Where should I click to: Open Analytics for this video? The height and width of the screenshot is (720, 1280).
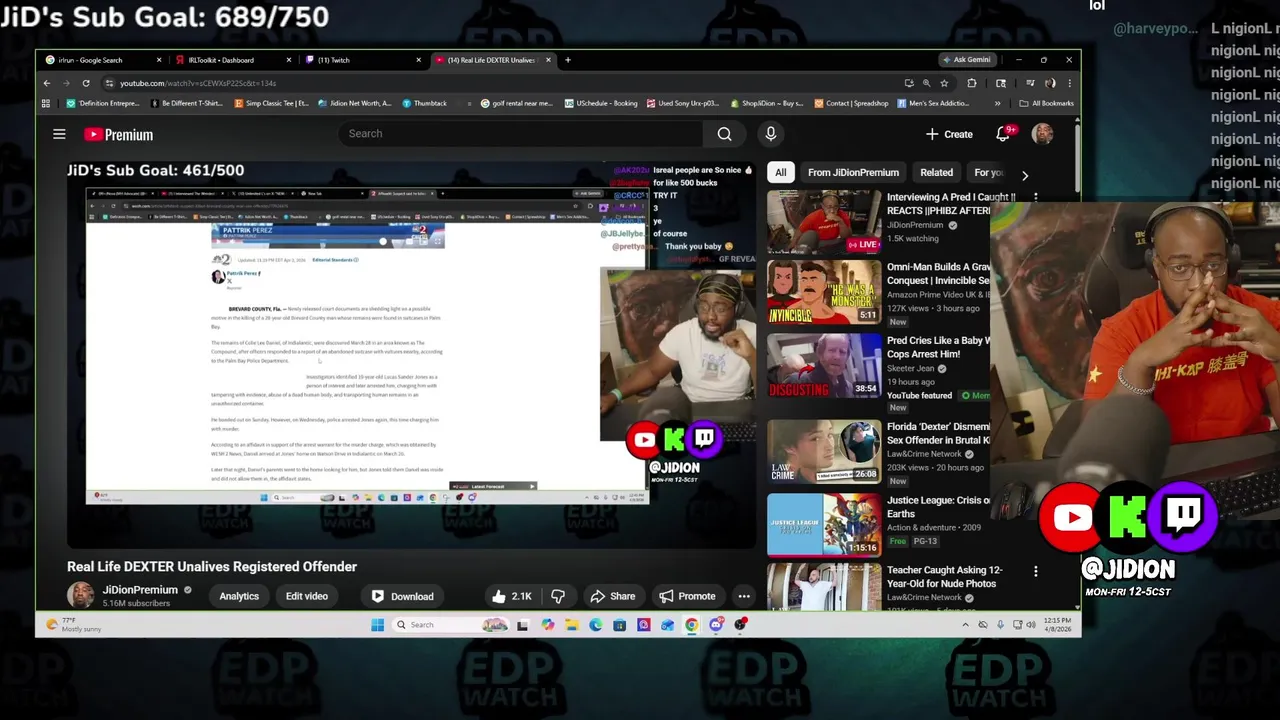tap(239, 596)
